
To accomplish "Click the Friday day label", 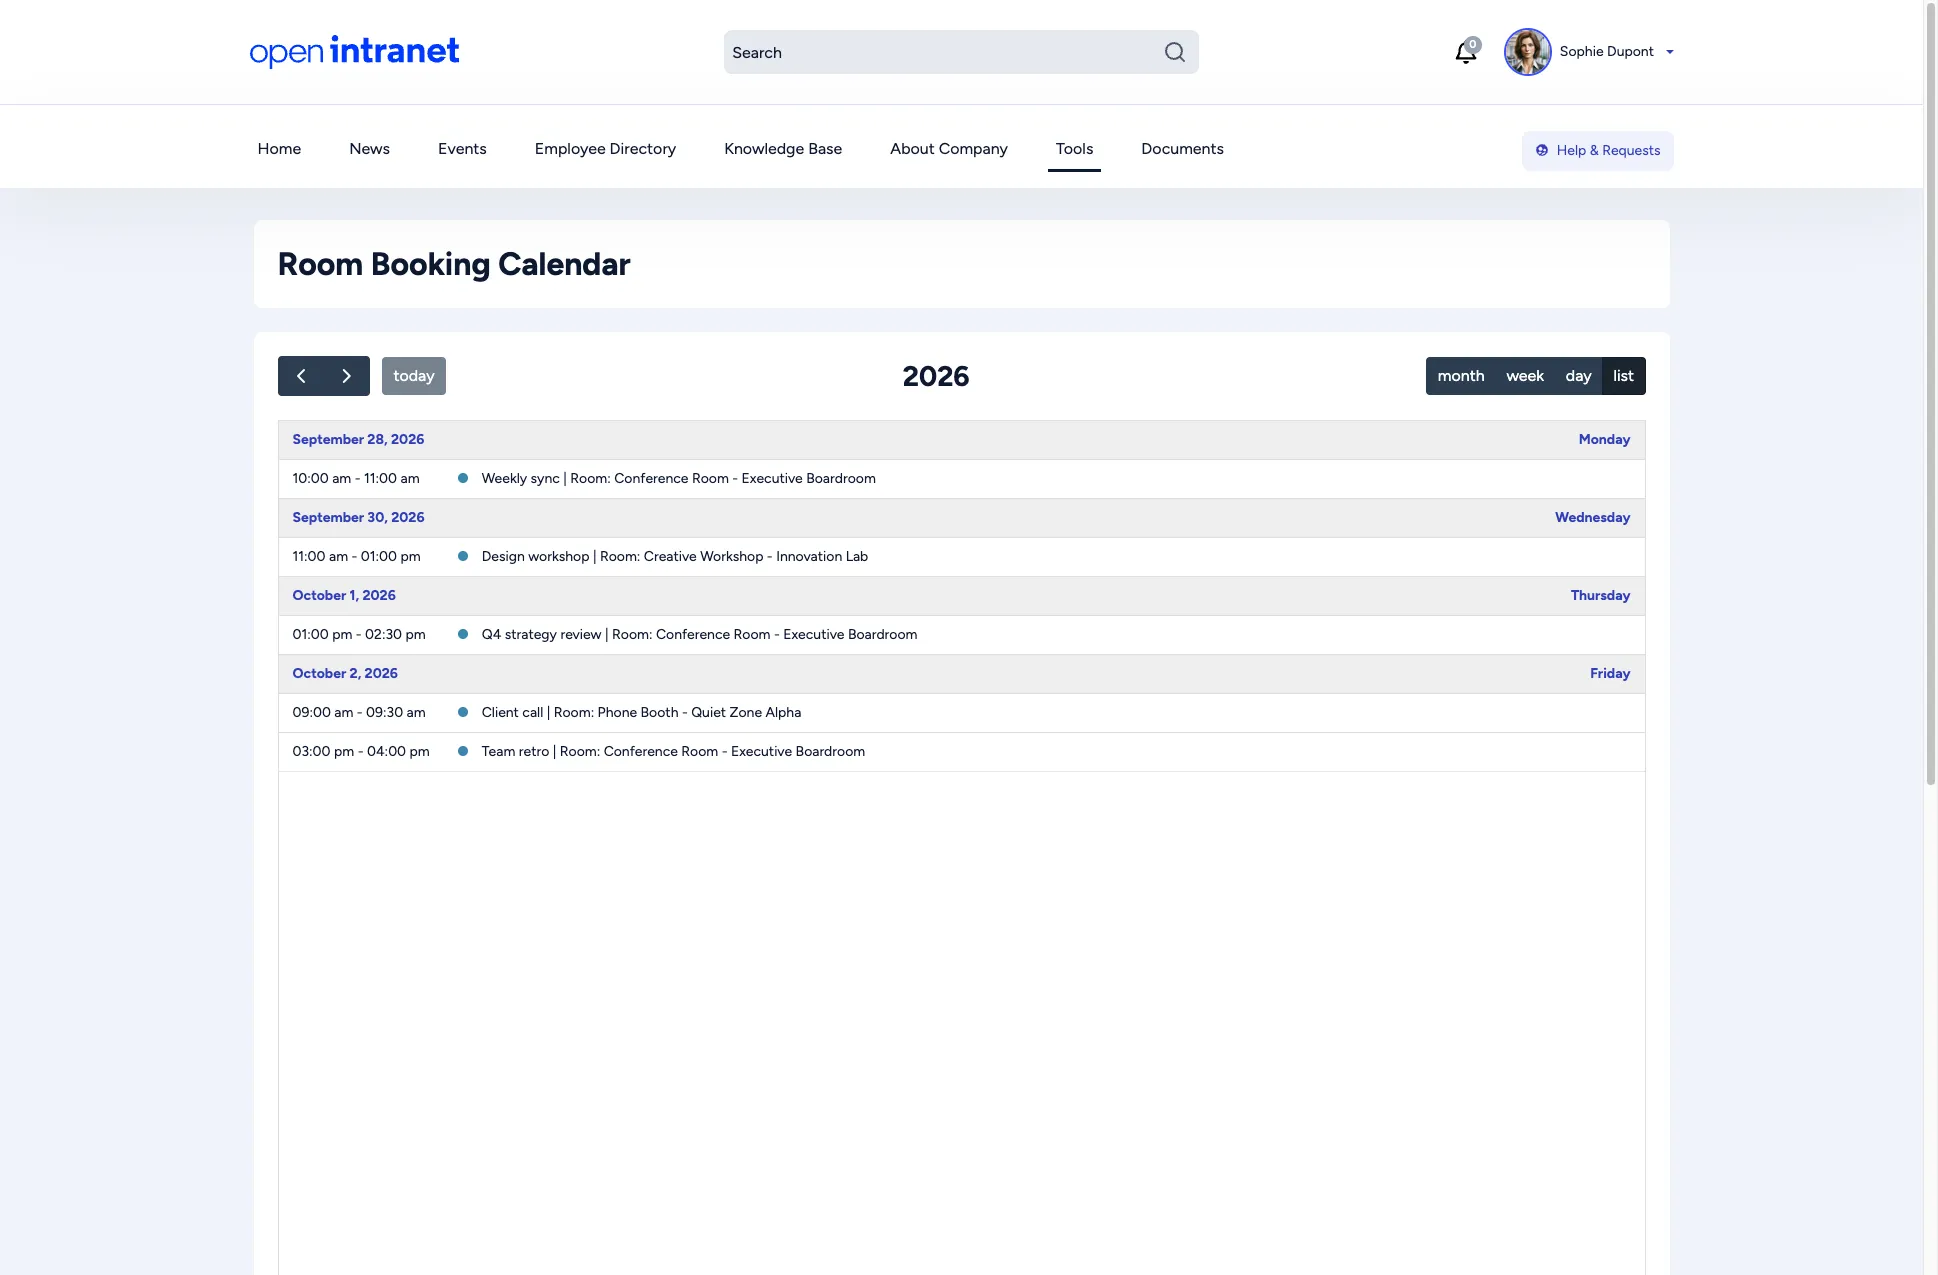I will [x=1610, y=674].
